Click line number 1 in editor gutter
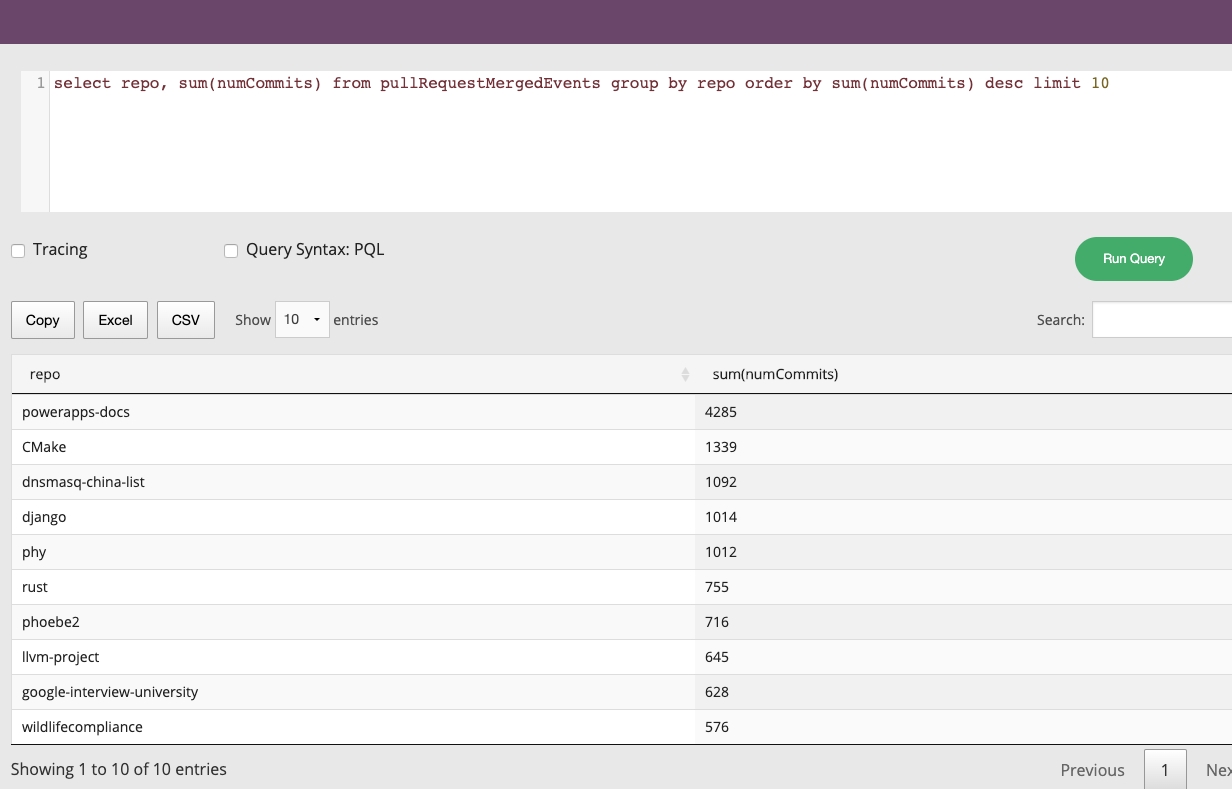The width and height of the screenshot is (1232, 789). (40, 83)
